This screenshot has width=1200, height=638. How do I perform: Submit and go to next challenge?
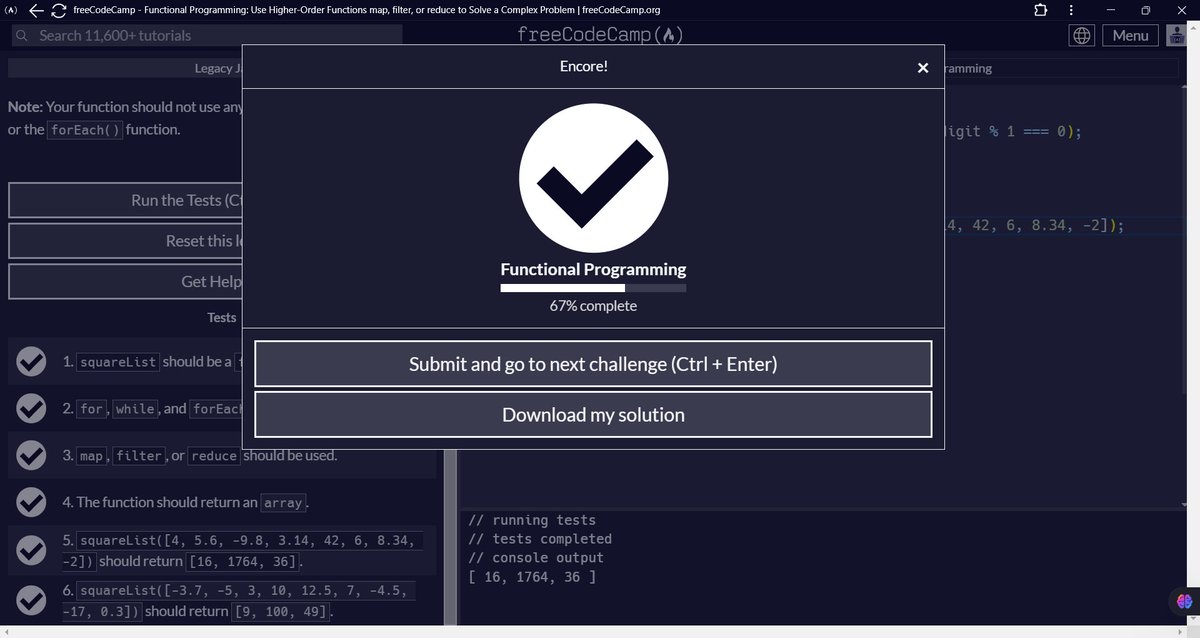pyautogui.click(x=593, y=363)
